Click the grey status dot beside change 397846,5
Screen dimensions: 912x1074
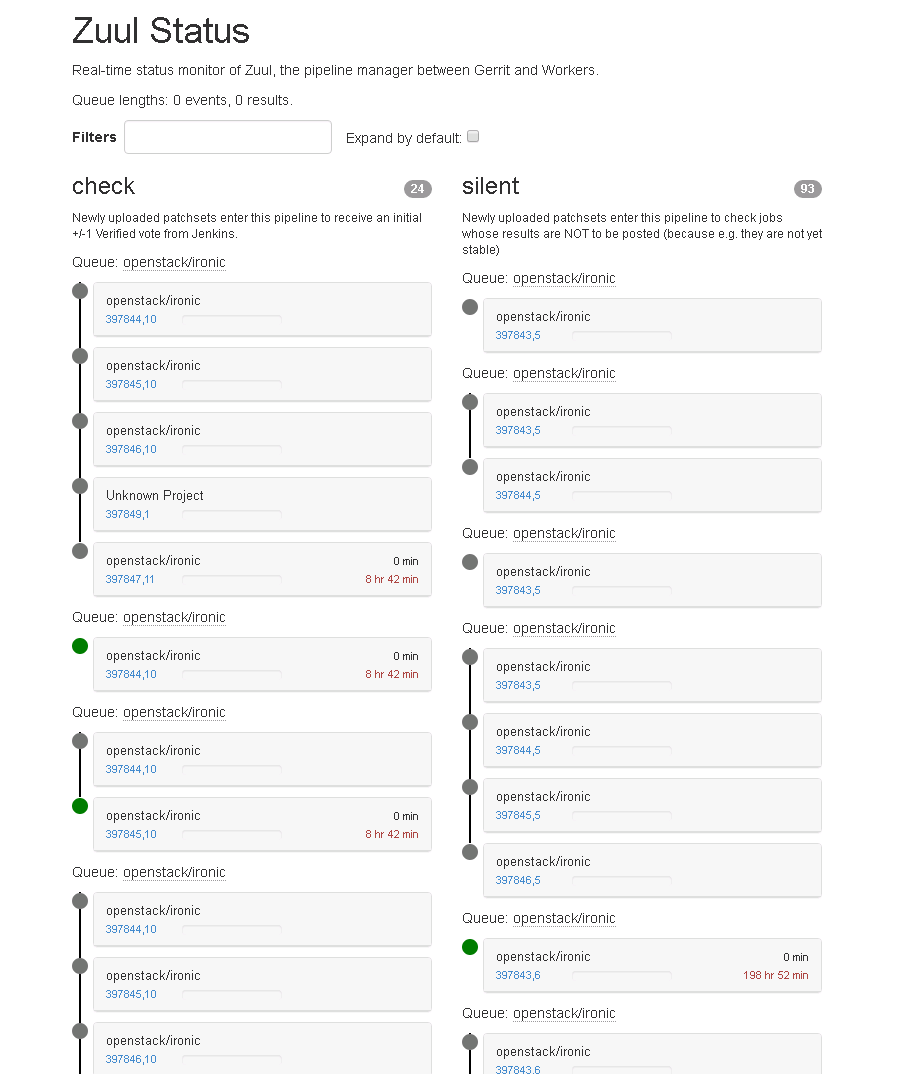coord(470,852)
